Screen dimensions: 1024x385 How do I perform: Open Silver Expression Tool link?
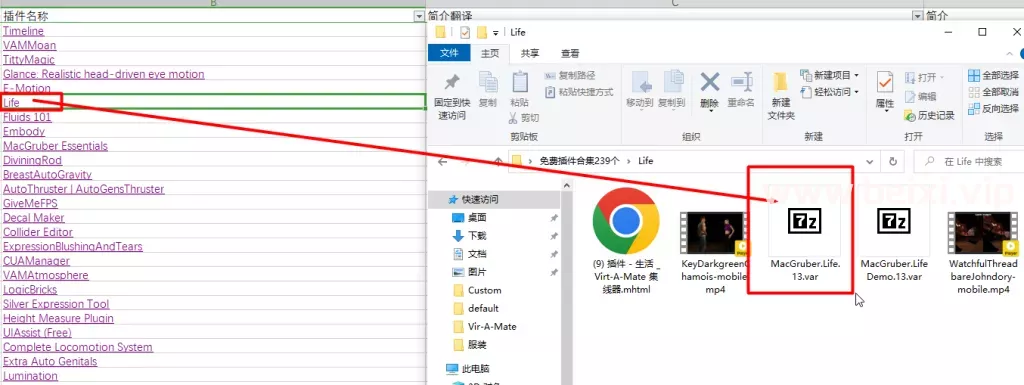[x=56, y=303]
